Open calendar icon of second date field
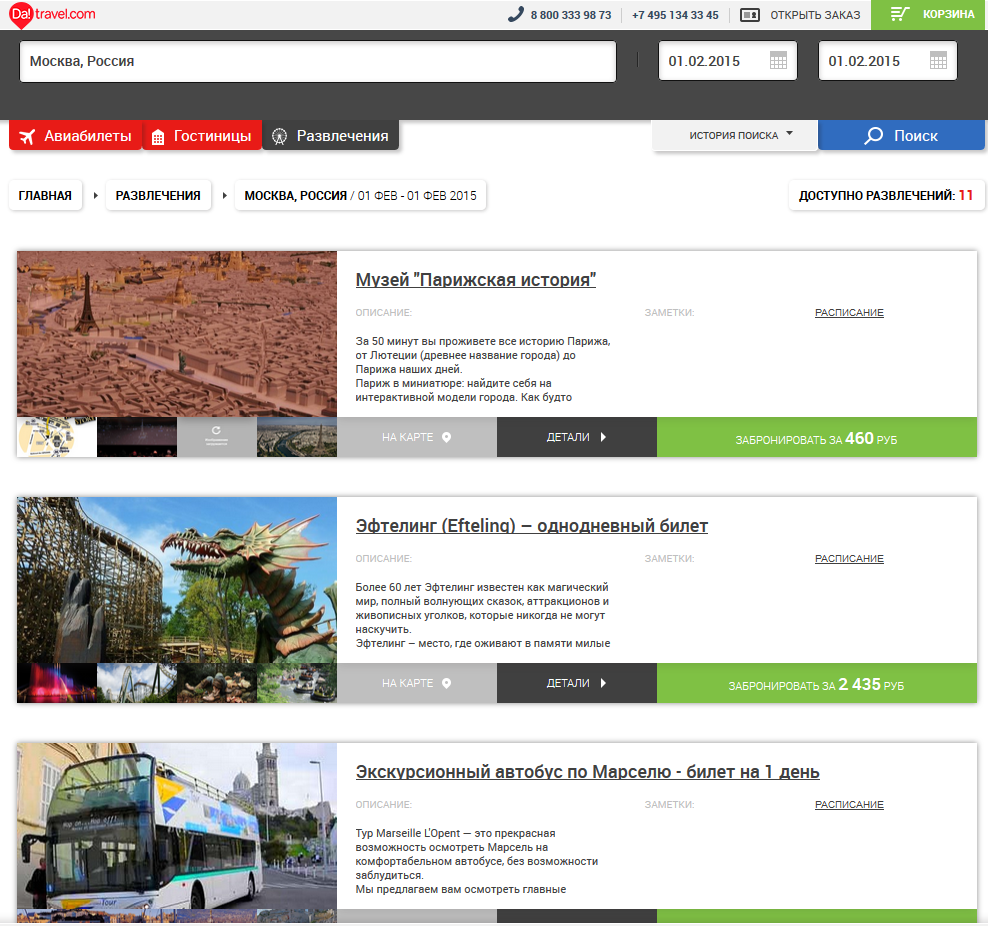The image size is (988, 926). pos(938,61)
